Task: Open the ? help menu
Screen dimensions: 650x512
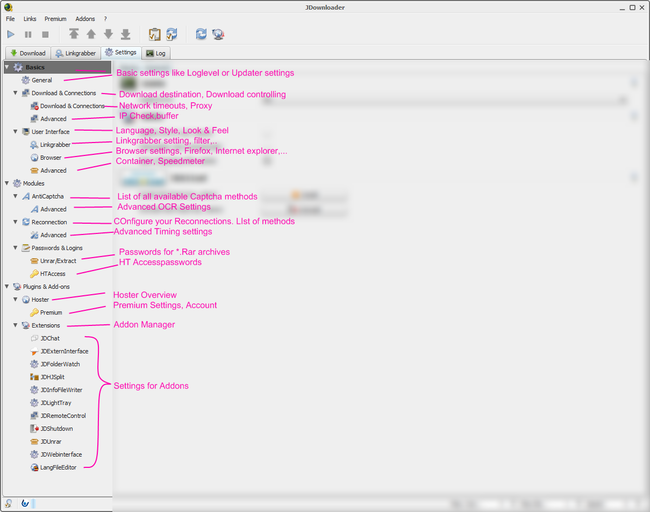Action: coord(105,19)
